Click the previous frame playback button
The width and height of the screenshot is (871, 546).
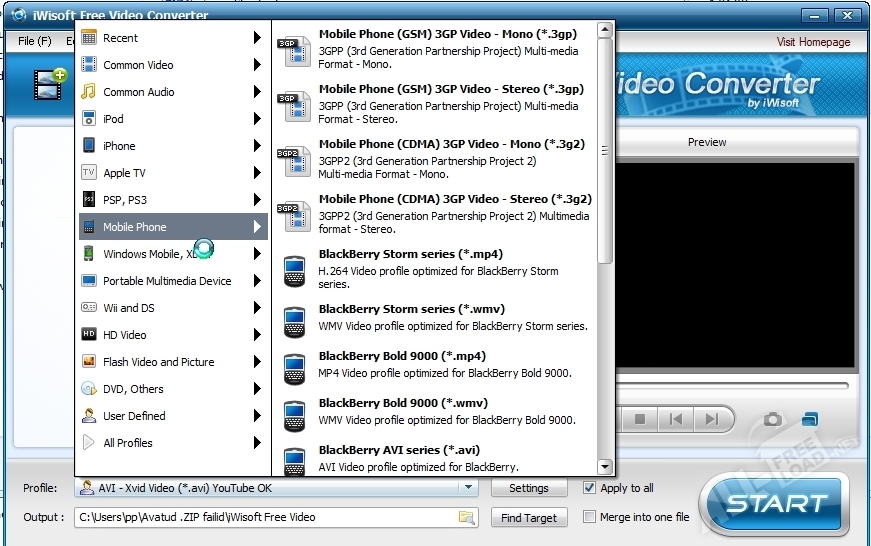point(676,419)
